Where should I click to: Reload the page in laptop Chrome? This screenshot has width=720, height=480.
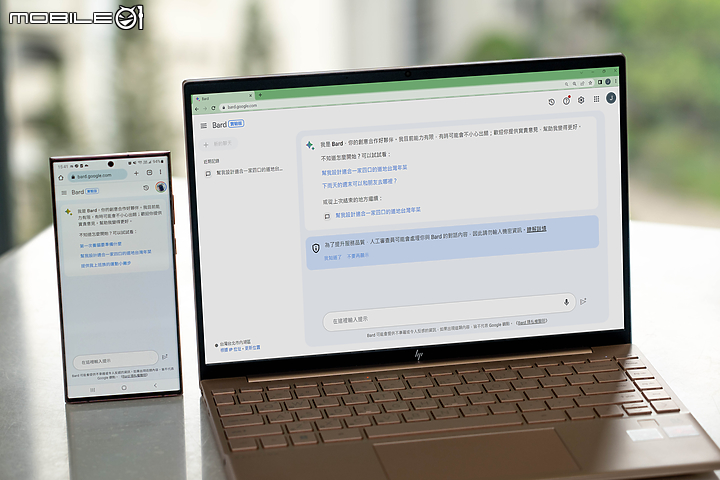pos(214,108)
